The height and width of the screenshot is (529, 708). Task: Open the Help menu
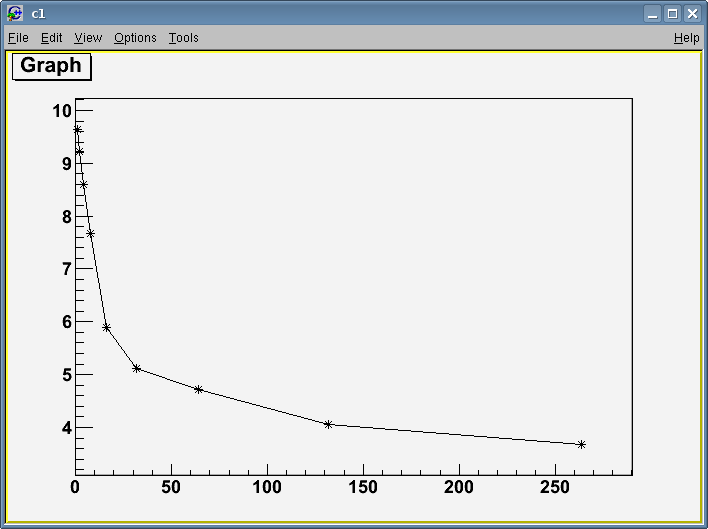click(x=686, y=38)
